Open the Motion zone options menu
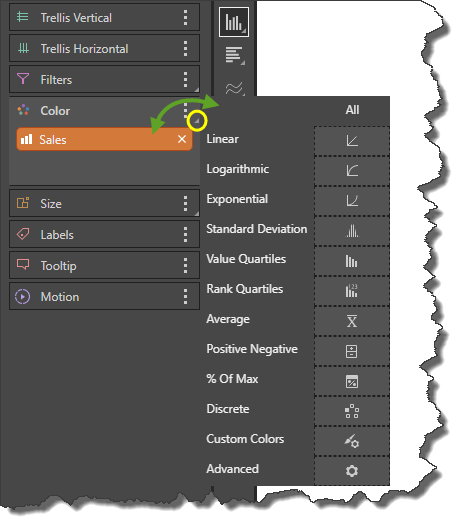The image size is (465, 532). 185,297
